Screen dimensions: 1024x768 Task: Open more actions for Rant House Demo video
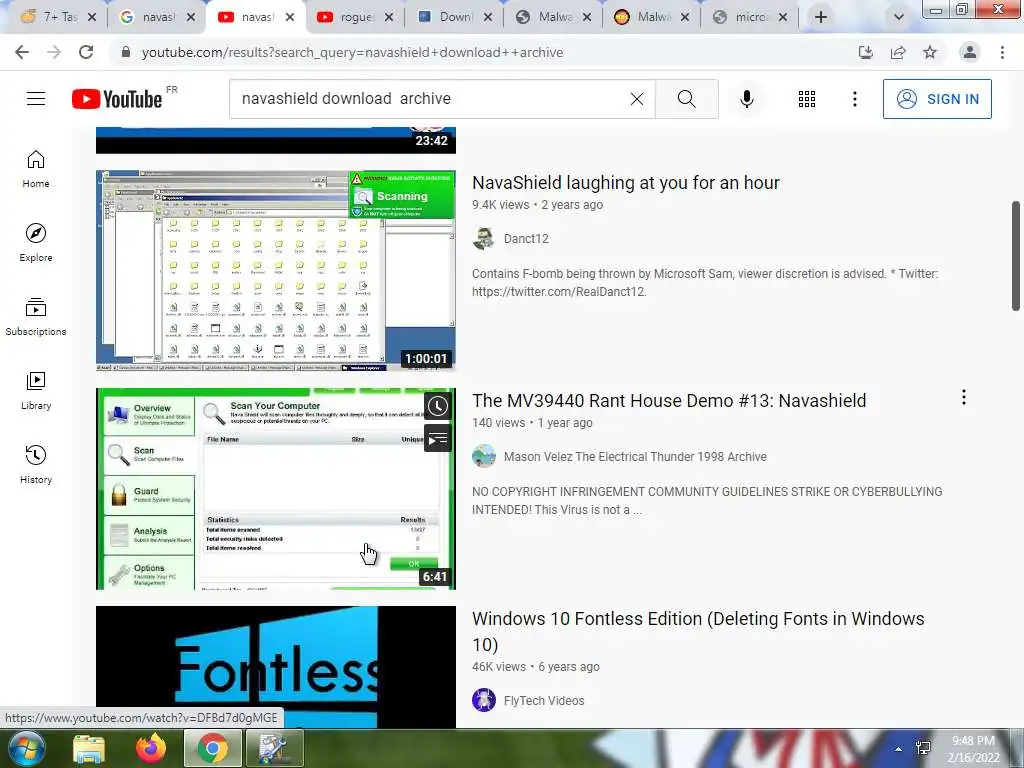click(x=963, y=398)
